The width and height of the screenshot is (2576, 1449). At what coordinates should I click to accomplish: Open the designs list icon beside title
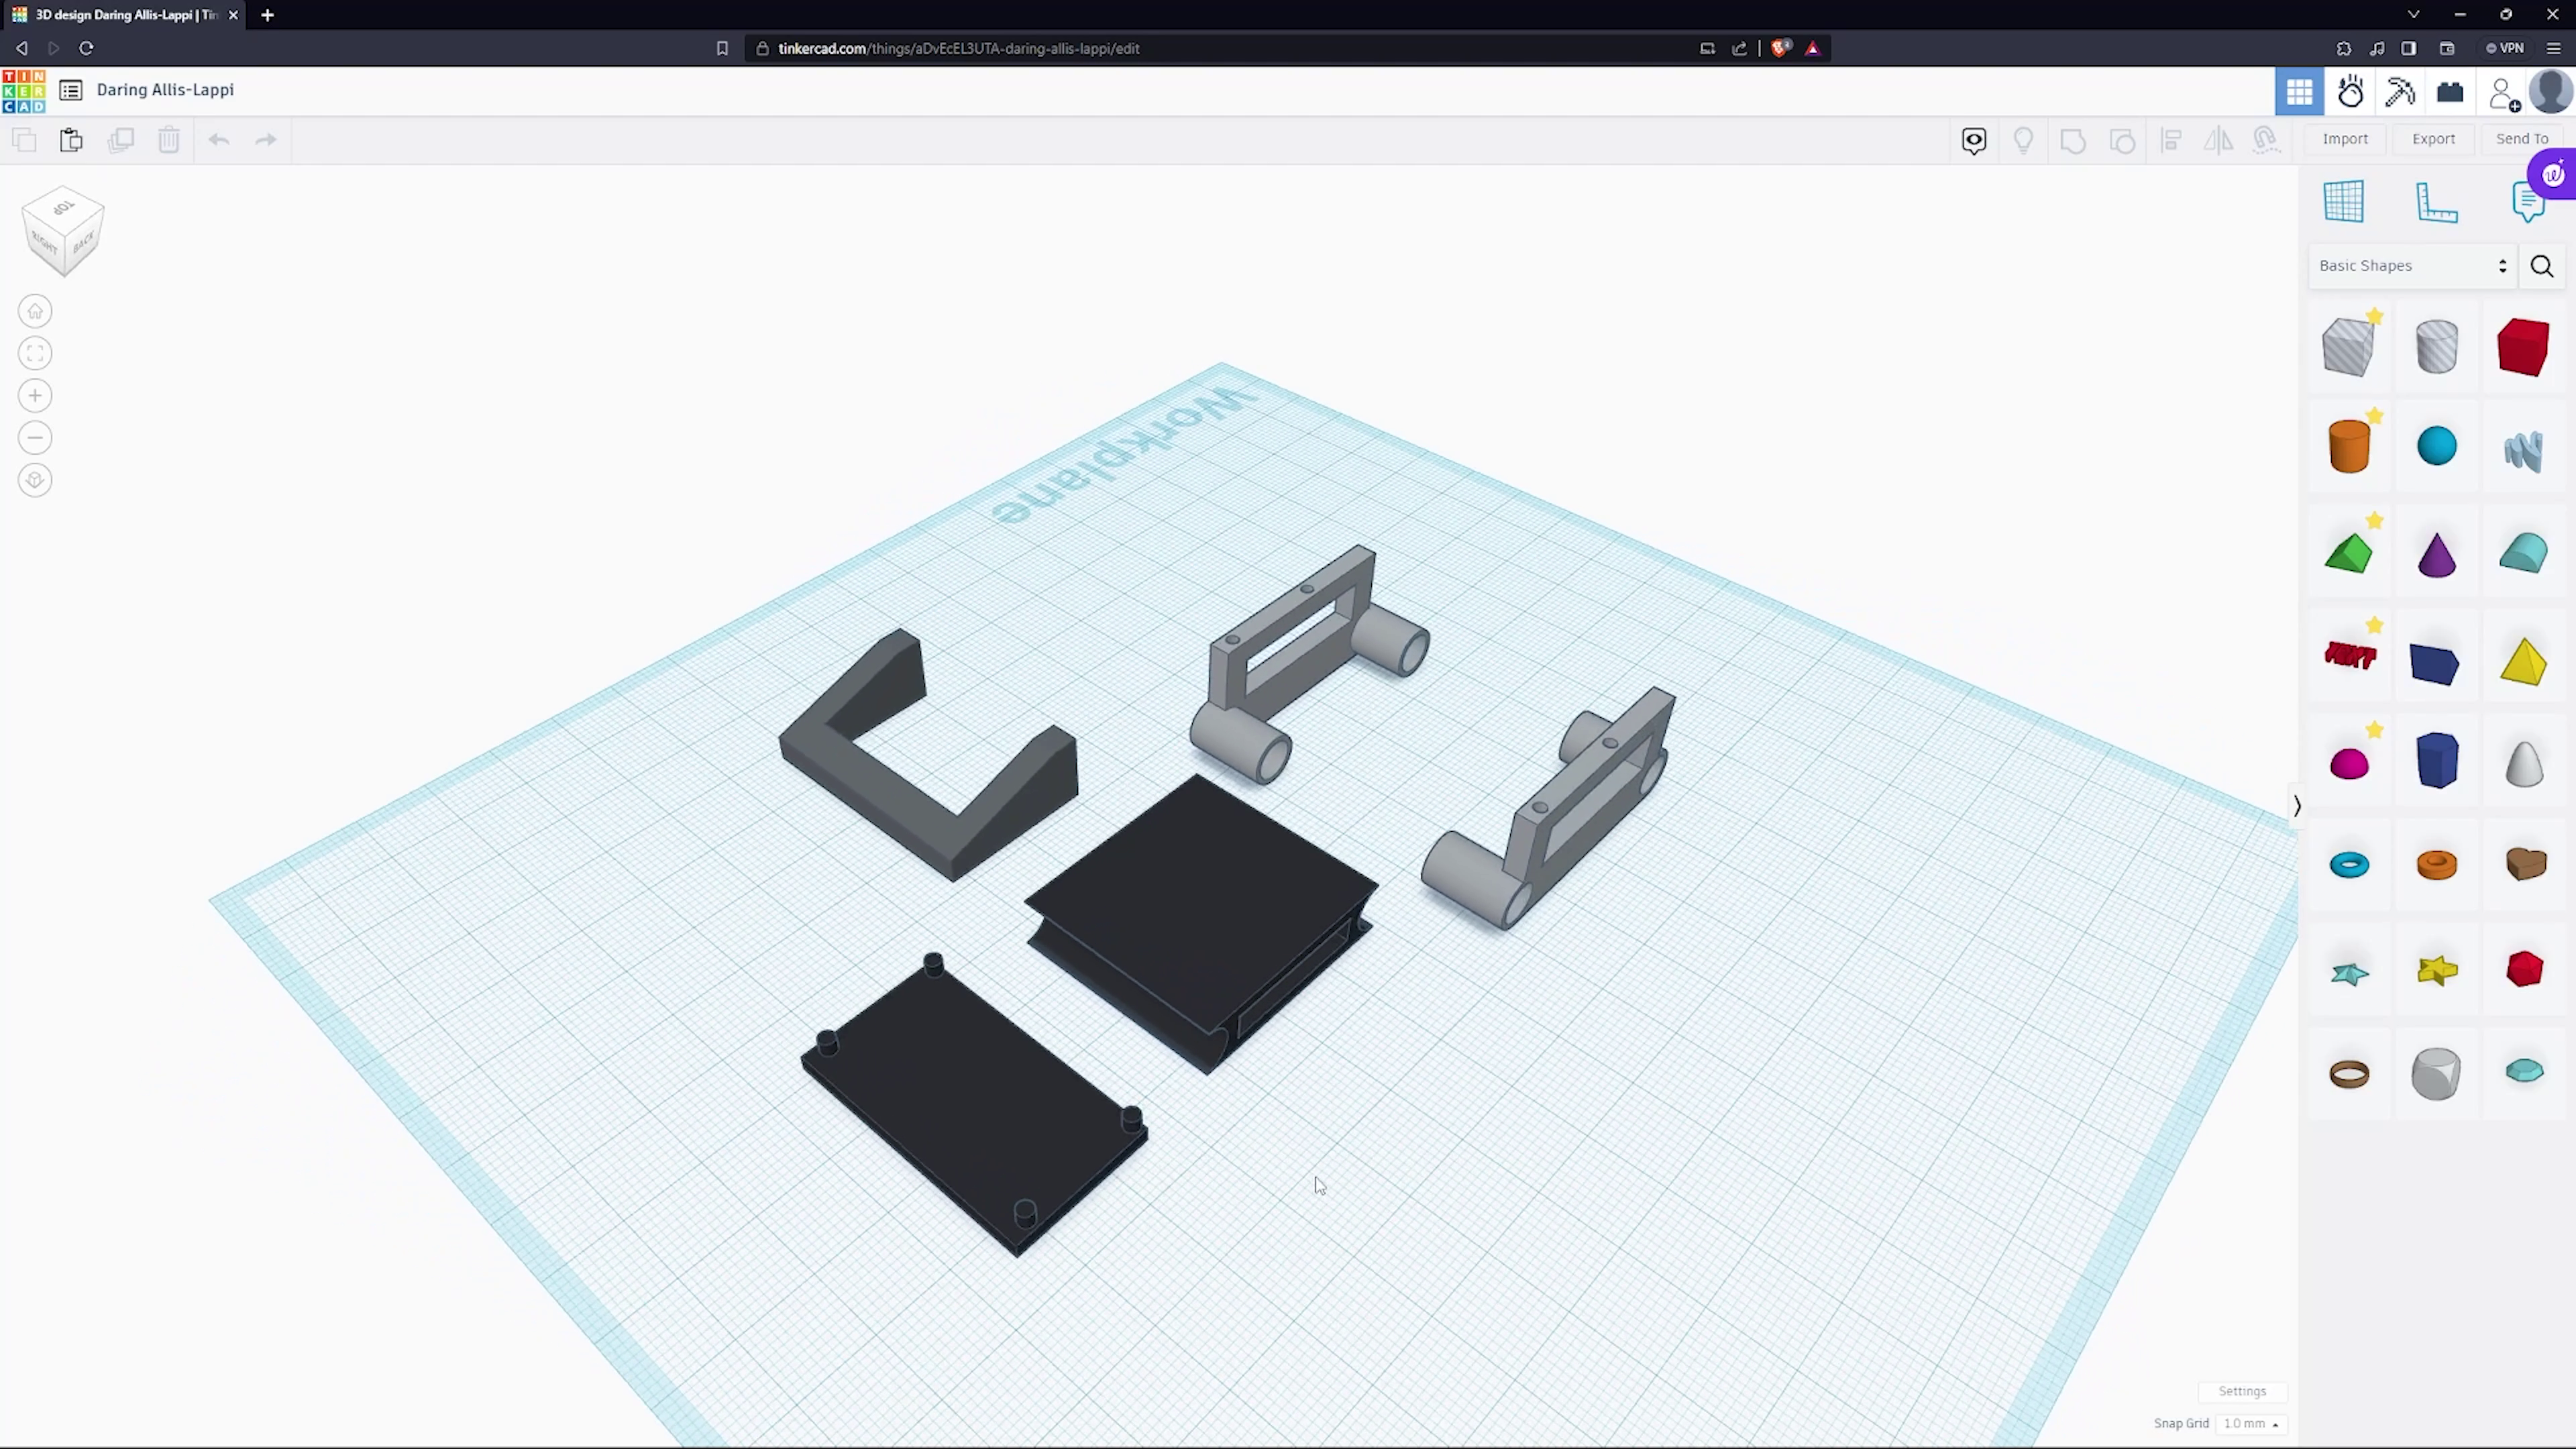(70, 90)
